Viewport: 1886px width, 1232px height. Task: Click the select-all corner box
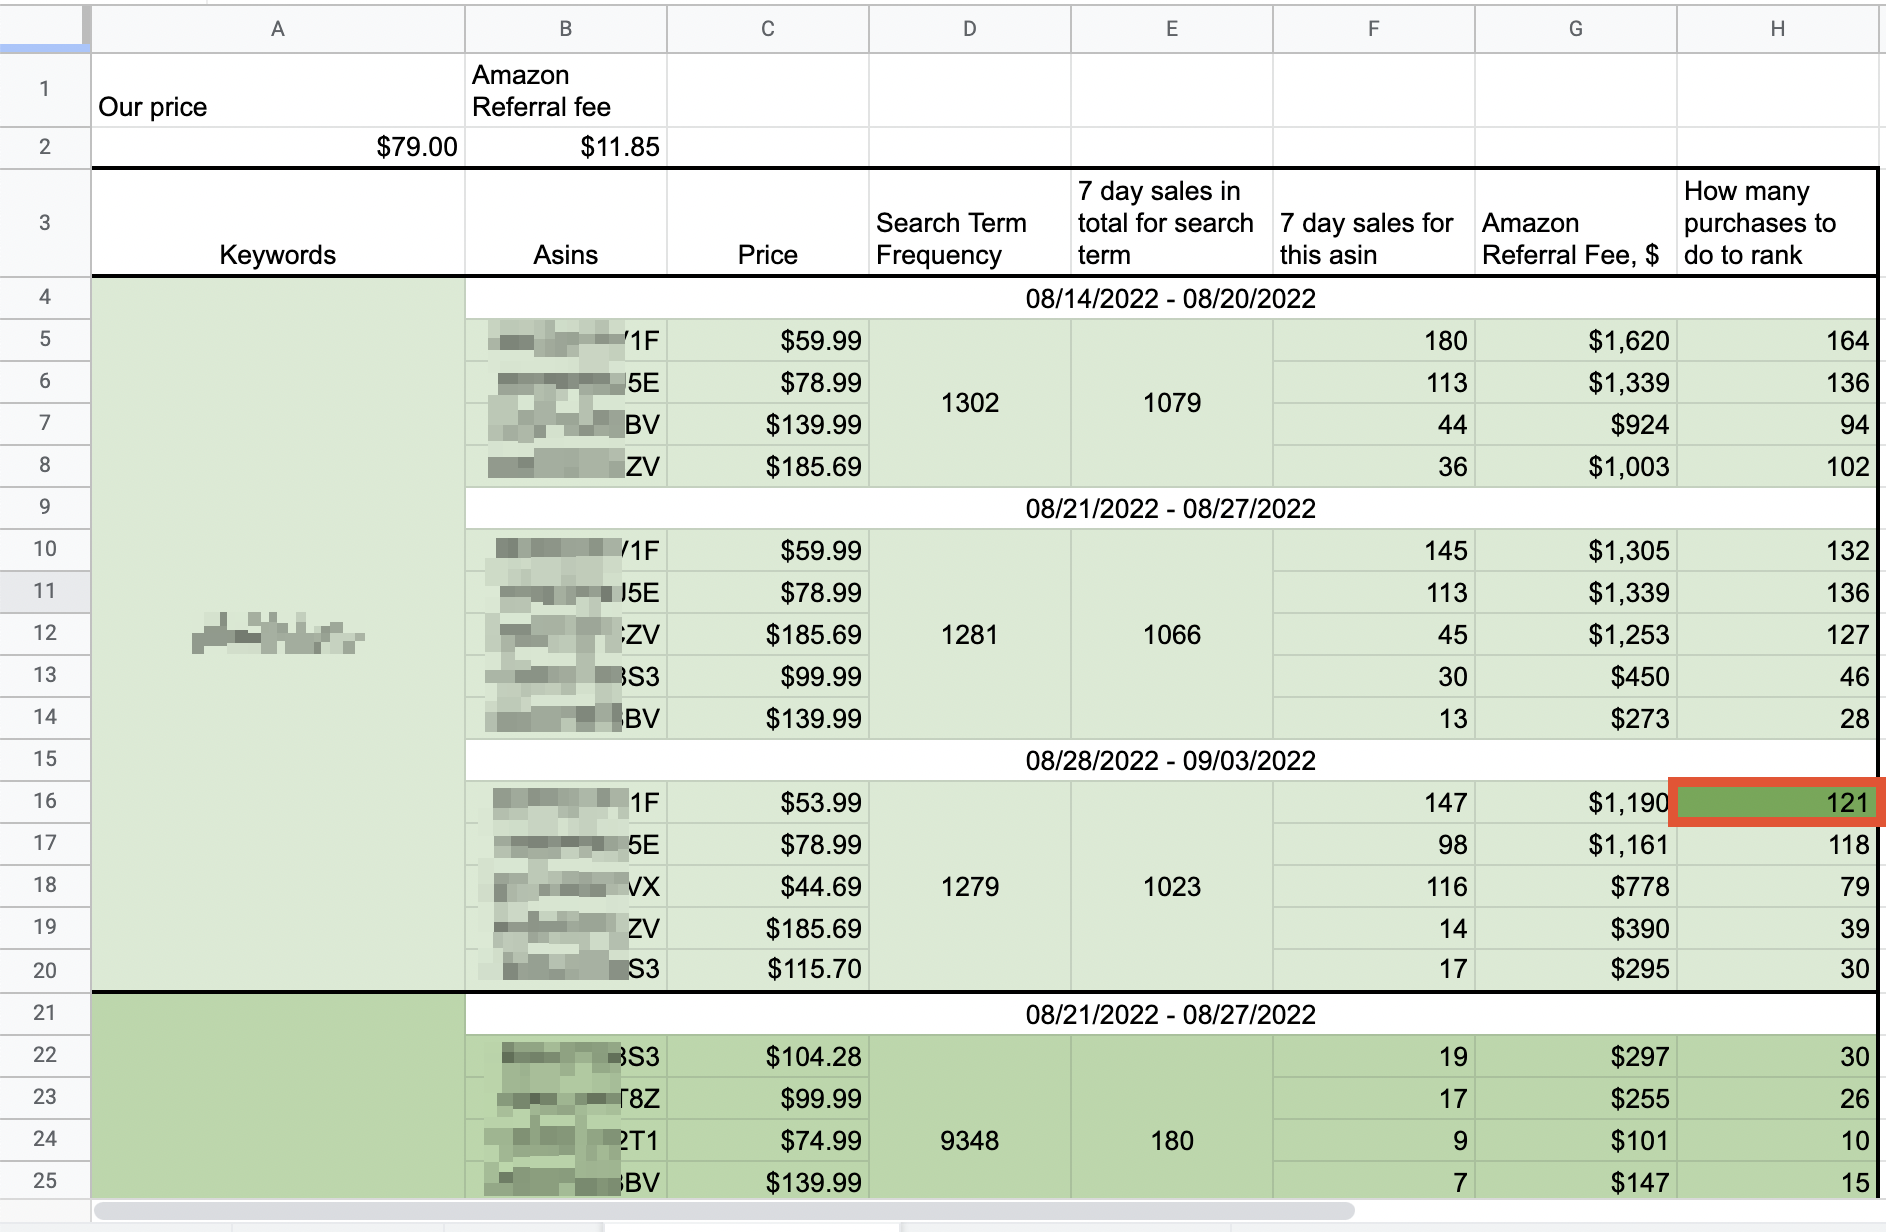point(44,28)
